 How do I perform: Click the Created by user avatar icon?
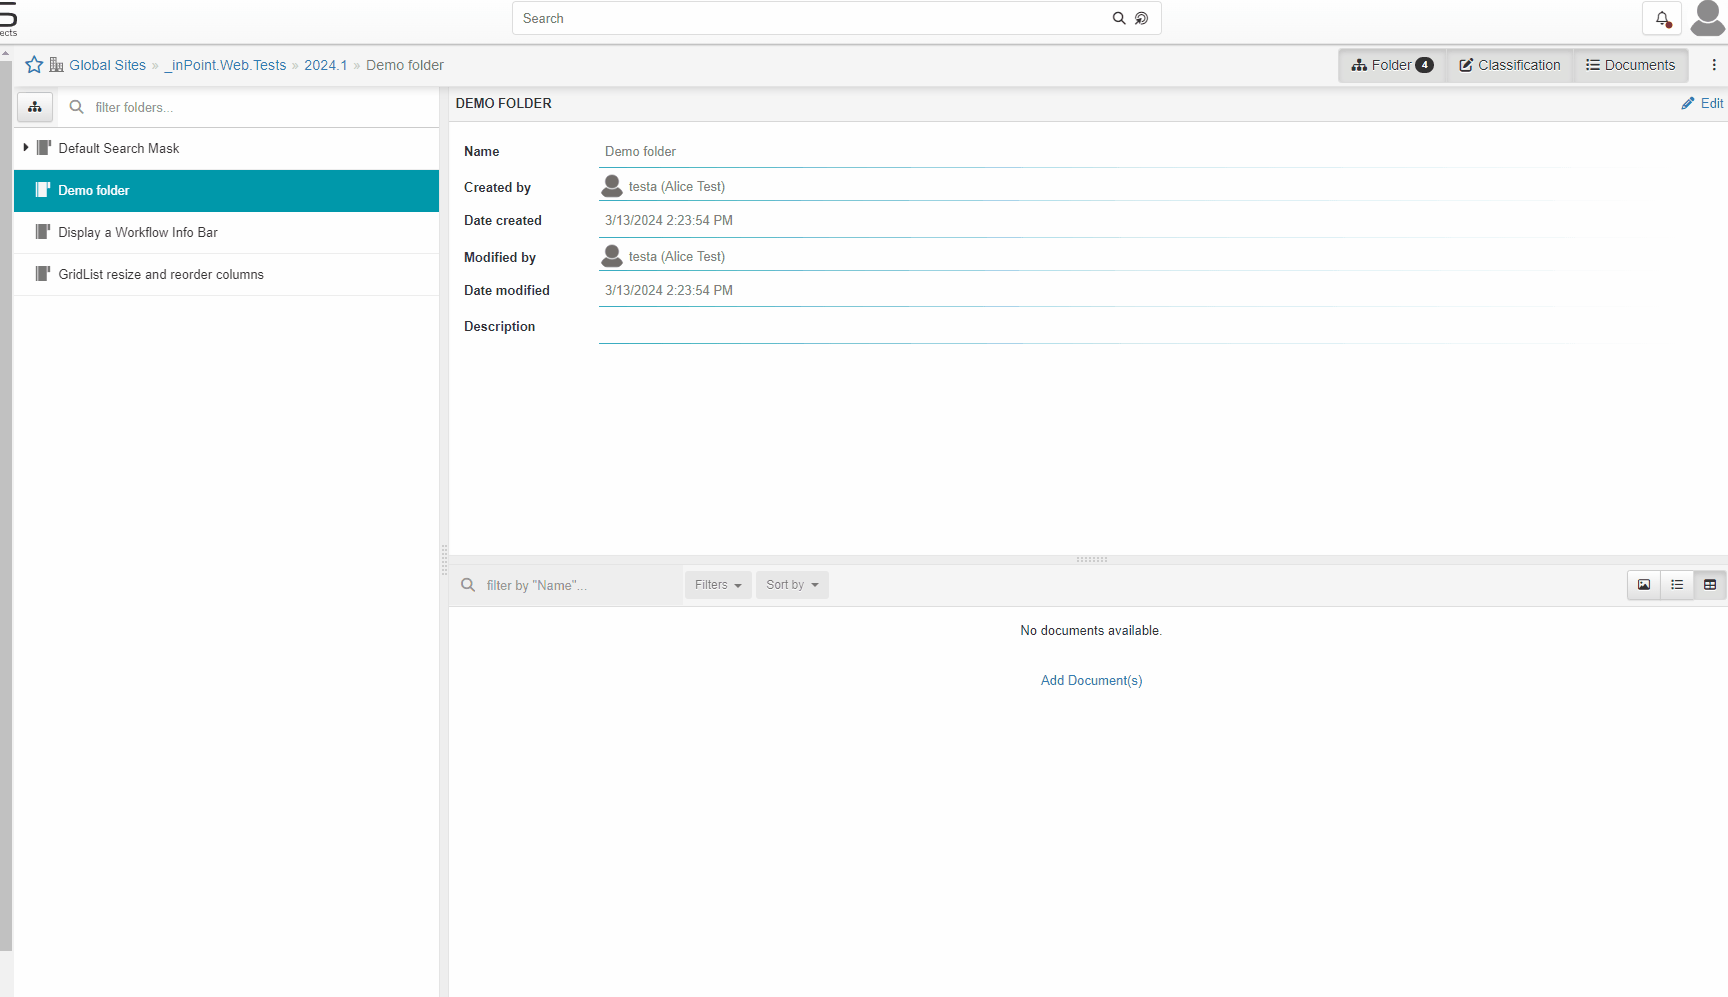[x=612, y=186]
